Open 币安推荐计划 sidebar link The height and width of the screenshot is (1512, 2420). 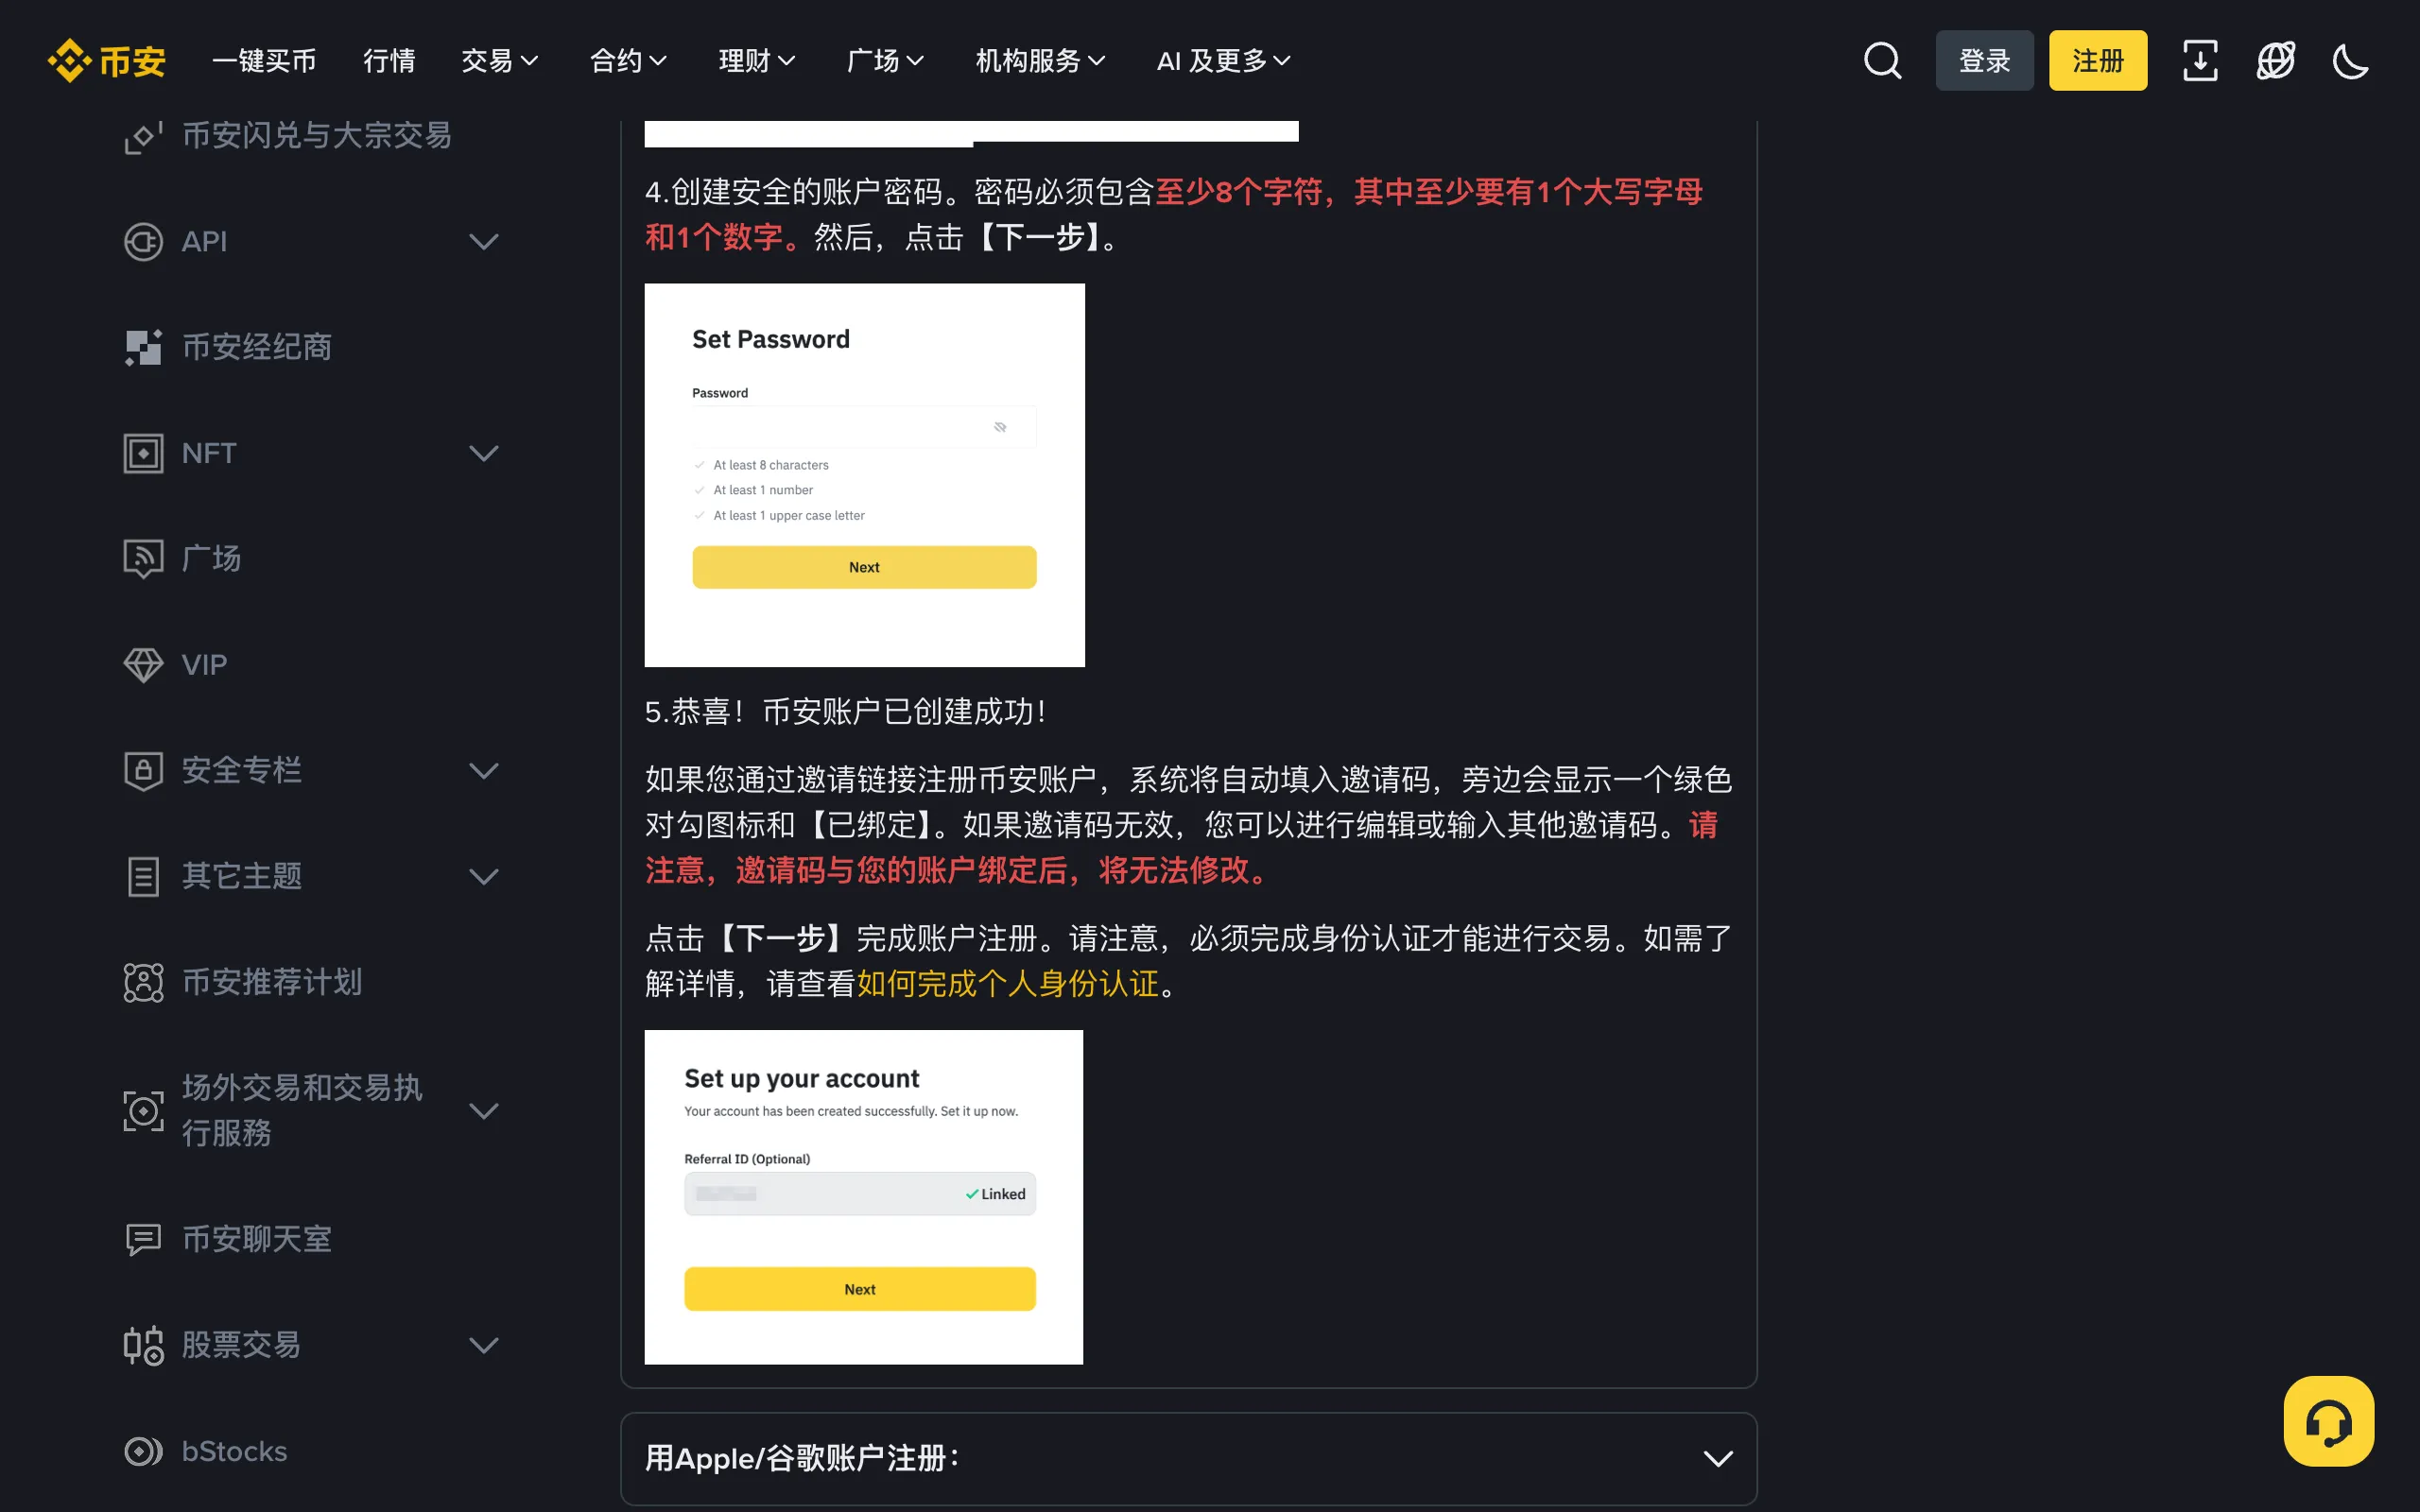[272, 982]
